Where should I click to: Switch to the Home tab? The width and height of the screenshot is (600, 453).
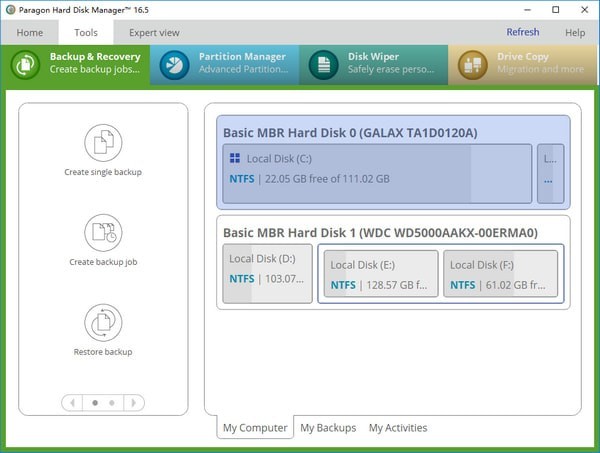30,33
